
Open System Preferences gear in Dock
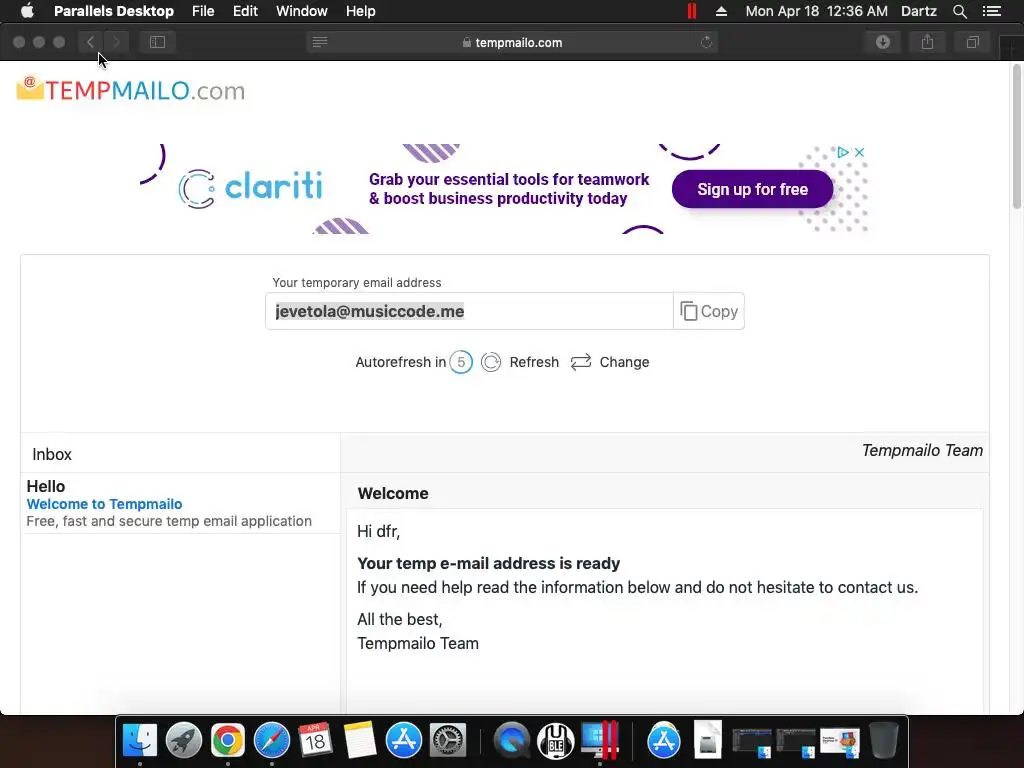click(447, 741)
